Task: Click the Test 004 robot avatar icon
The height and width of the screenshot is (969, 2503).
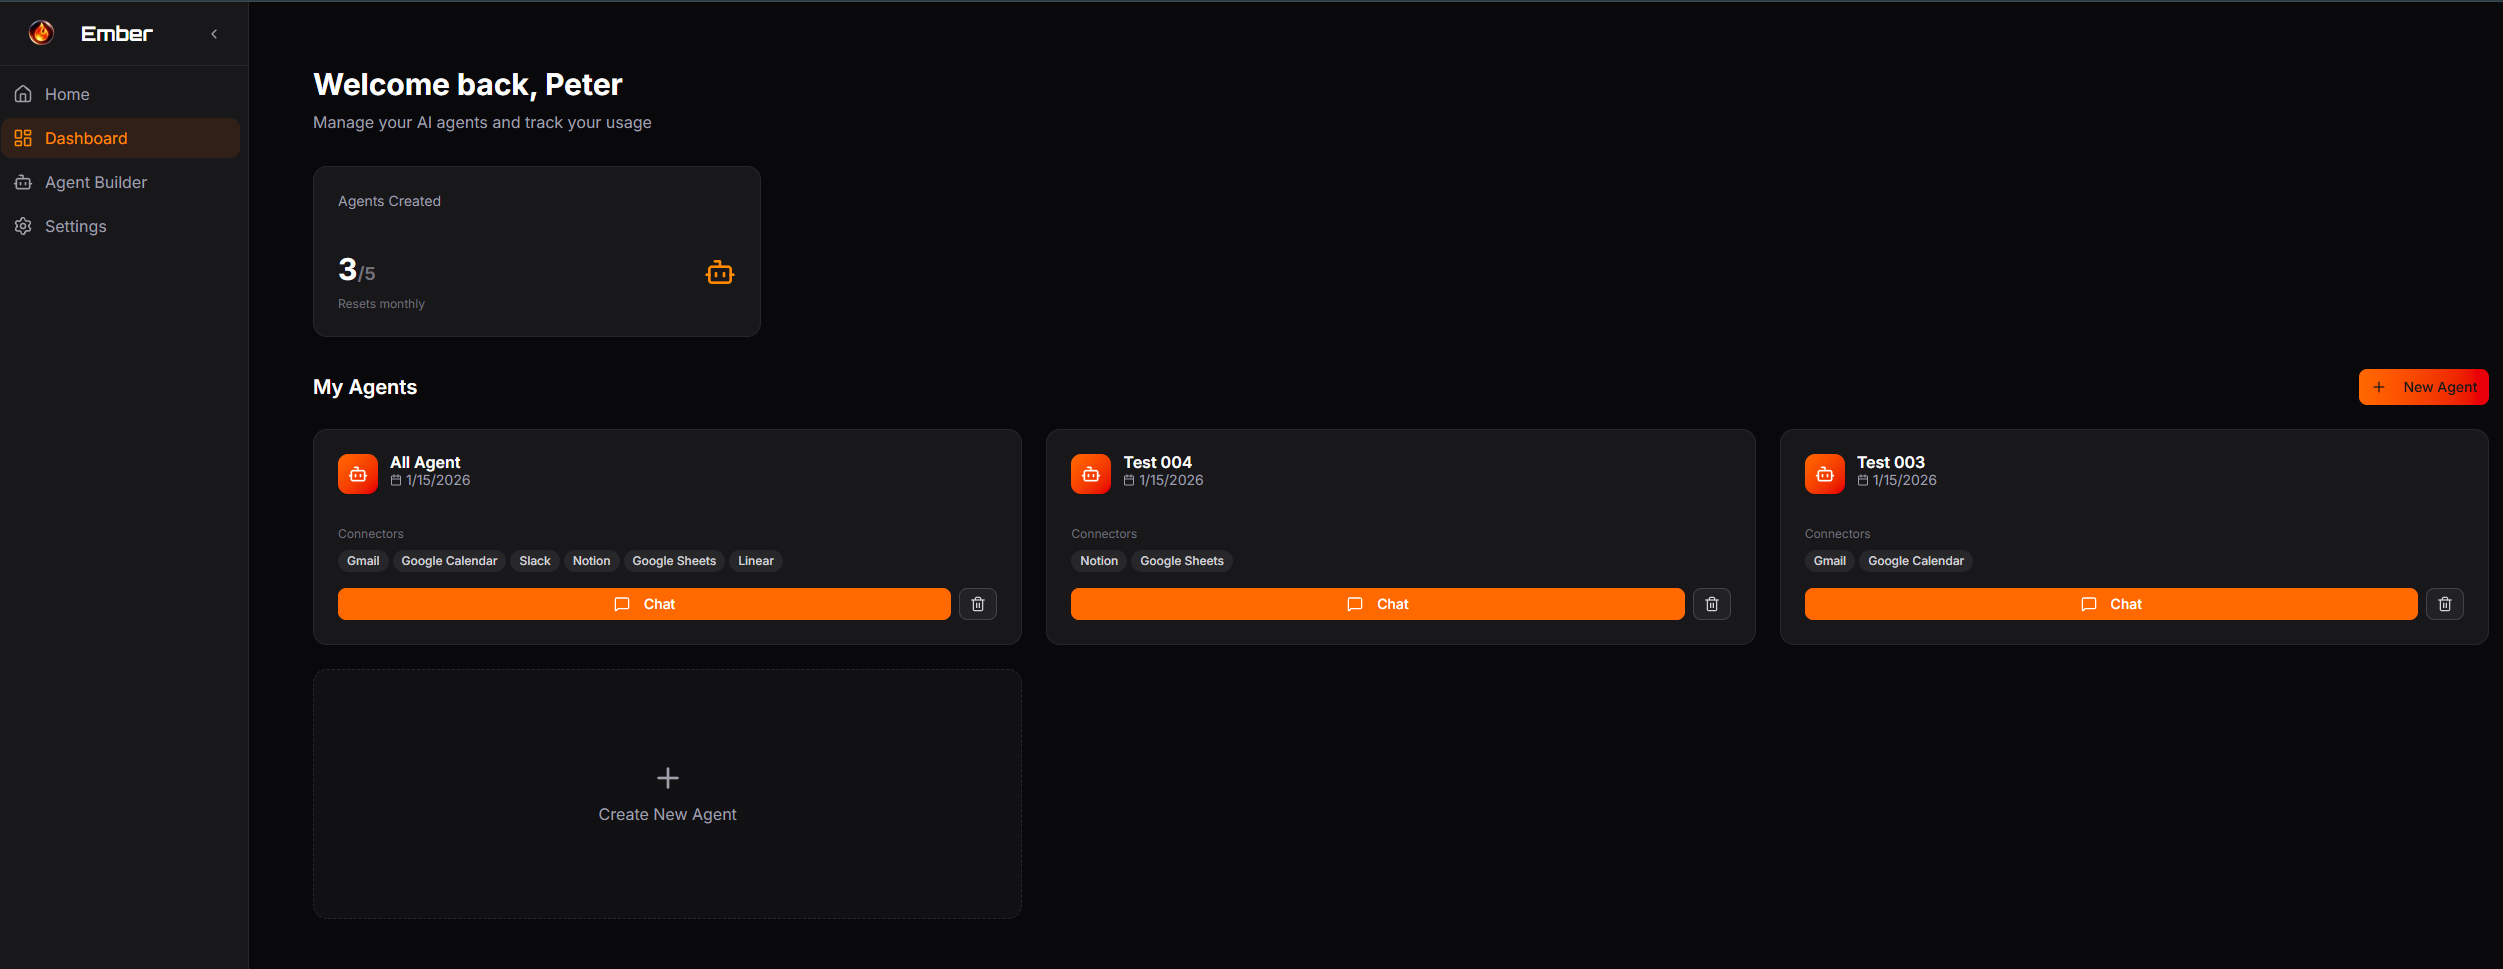Action: (1091, 474)
